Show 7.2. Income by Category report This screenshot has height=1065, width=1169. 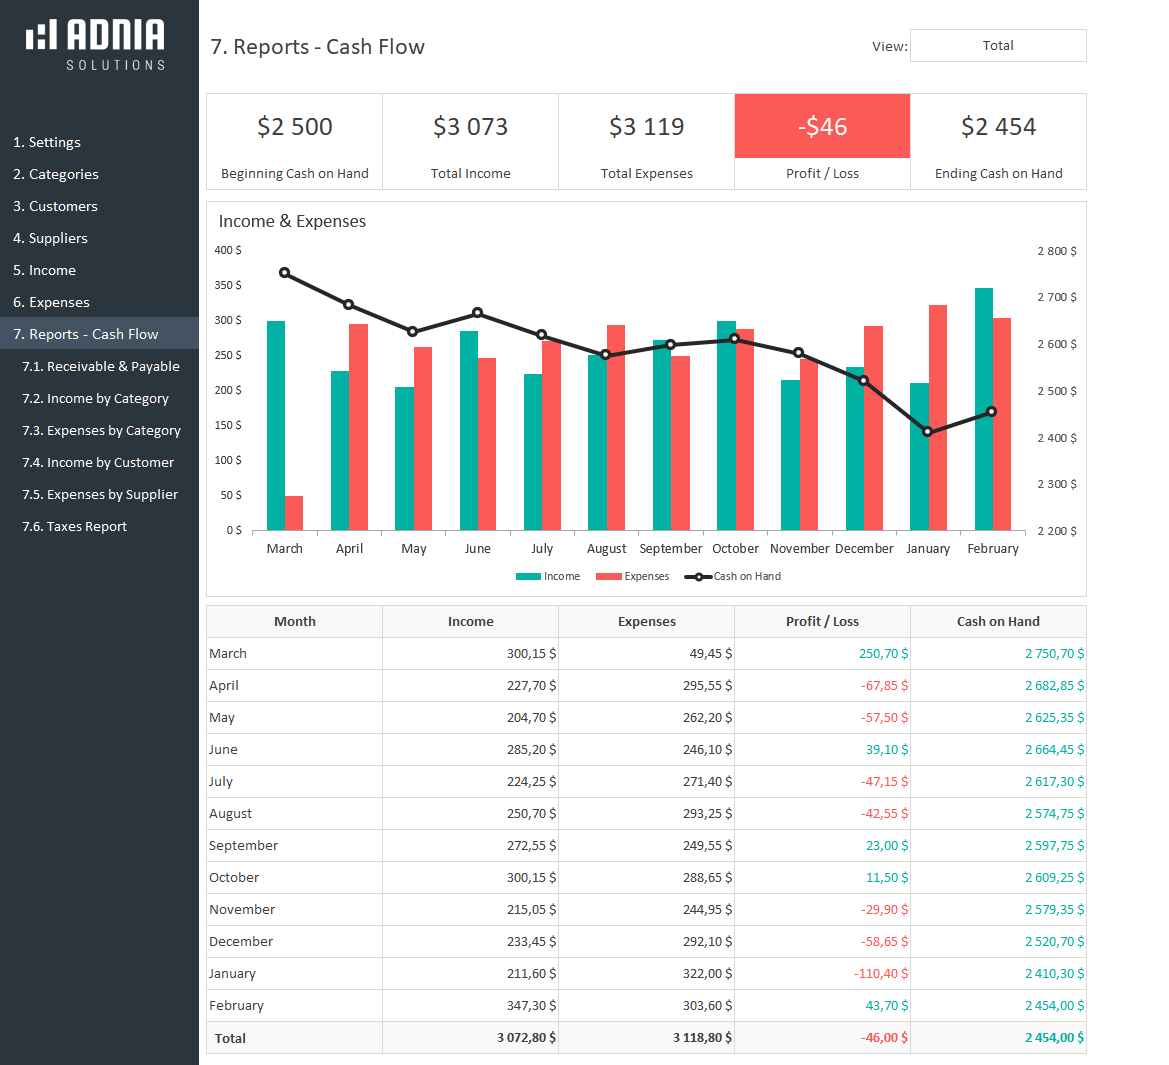(x=95, y=398)
